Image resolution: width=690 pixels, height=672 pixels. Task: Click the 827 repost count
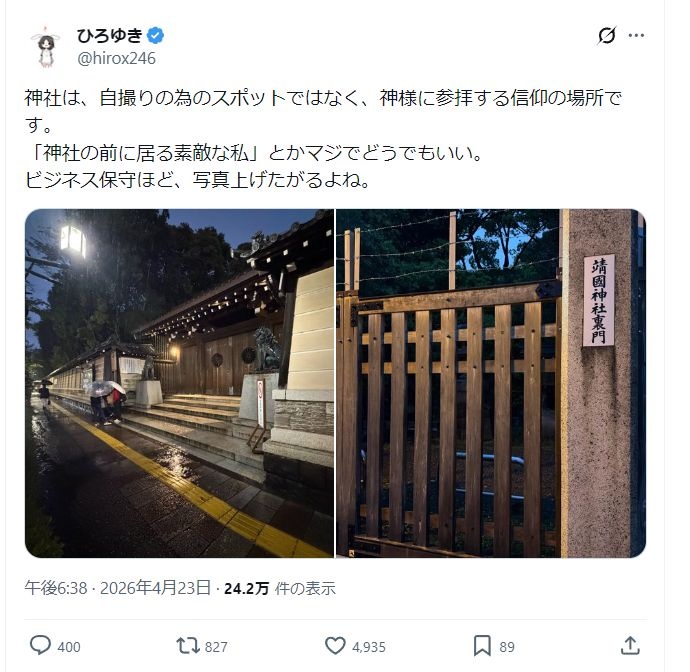pos(216,647)
